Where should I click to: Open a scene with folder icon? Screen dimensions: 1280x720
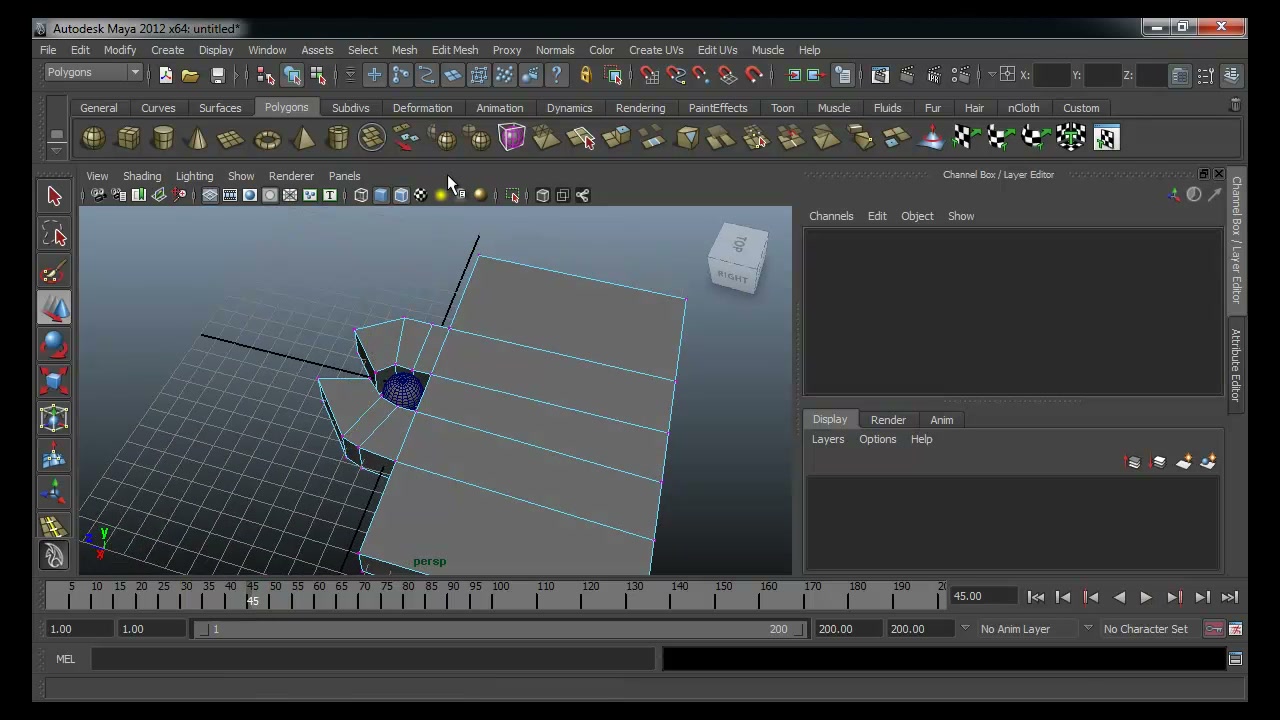190,75
